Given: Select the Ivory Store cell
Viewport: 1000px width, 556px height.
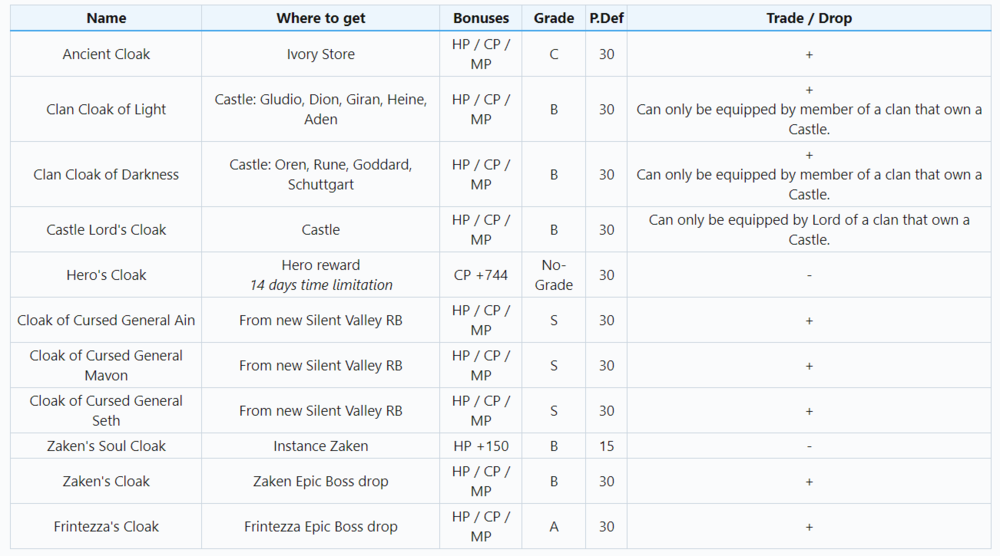Looking at the screenshot, I should coord(320,54).
